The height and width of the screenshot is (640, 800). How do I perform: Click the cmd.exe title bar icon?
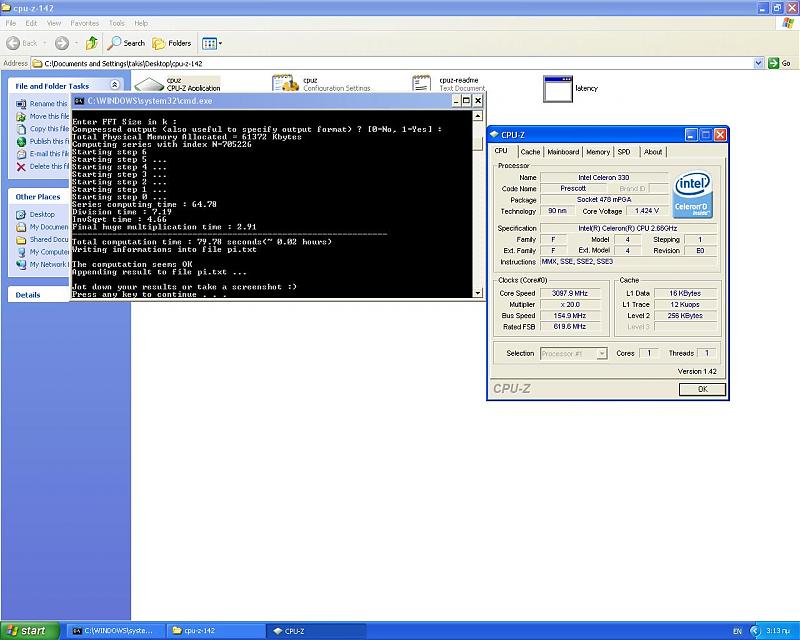click(x=79, y=101)
